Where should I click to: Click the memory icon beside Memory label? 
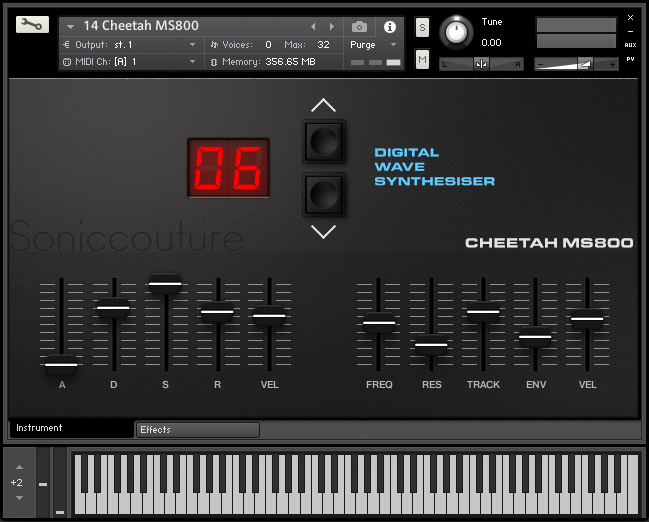tap(214, 62)
